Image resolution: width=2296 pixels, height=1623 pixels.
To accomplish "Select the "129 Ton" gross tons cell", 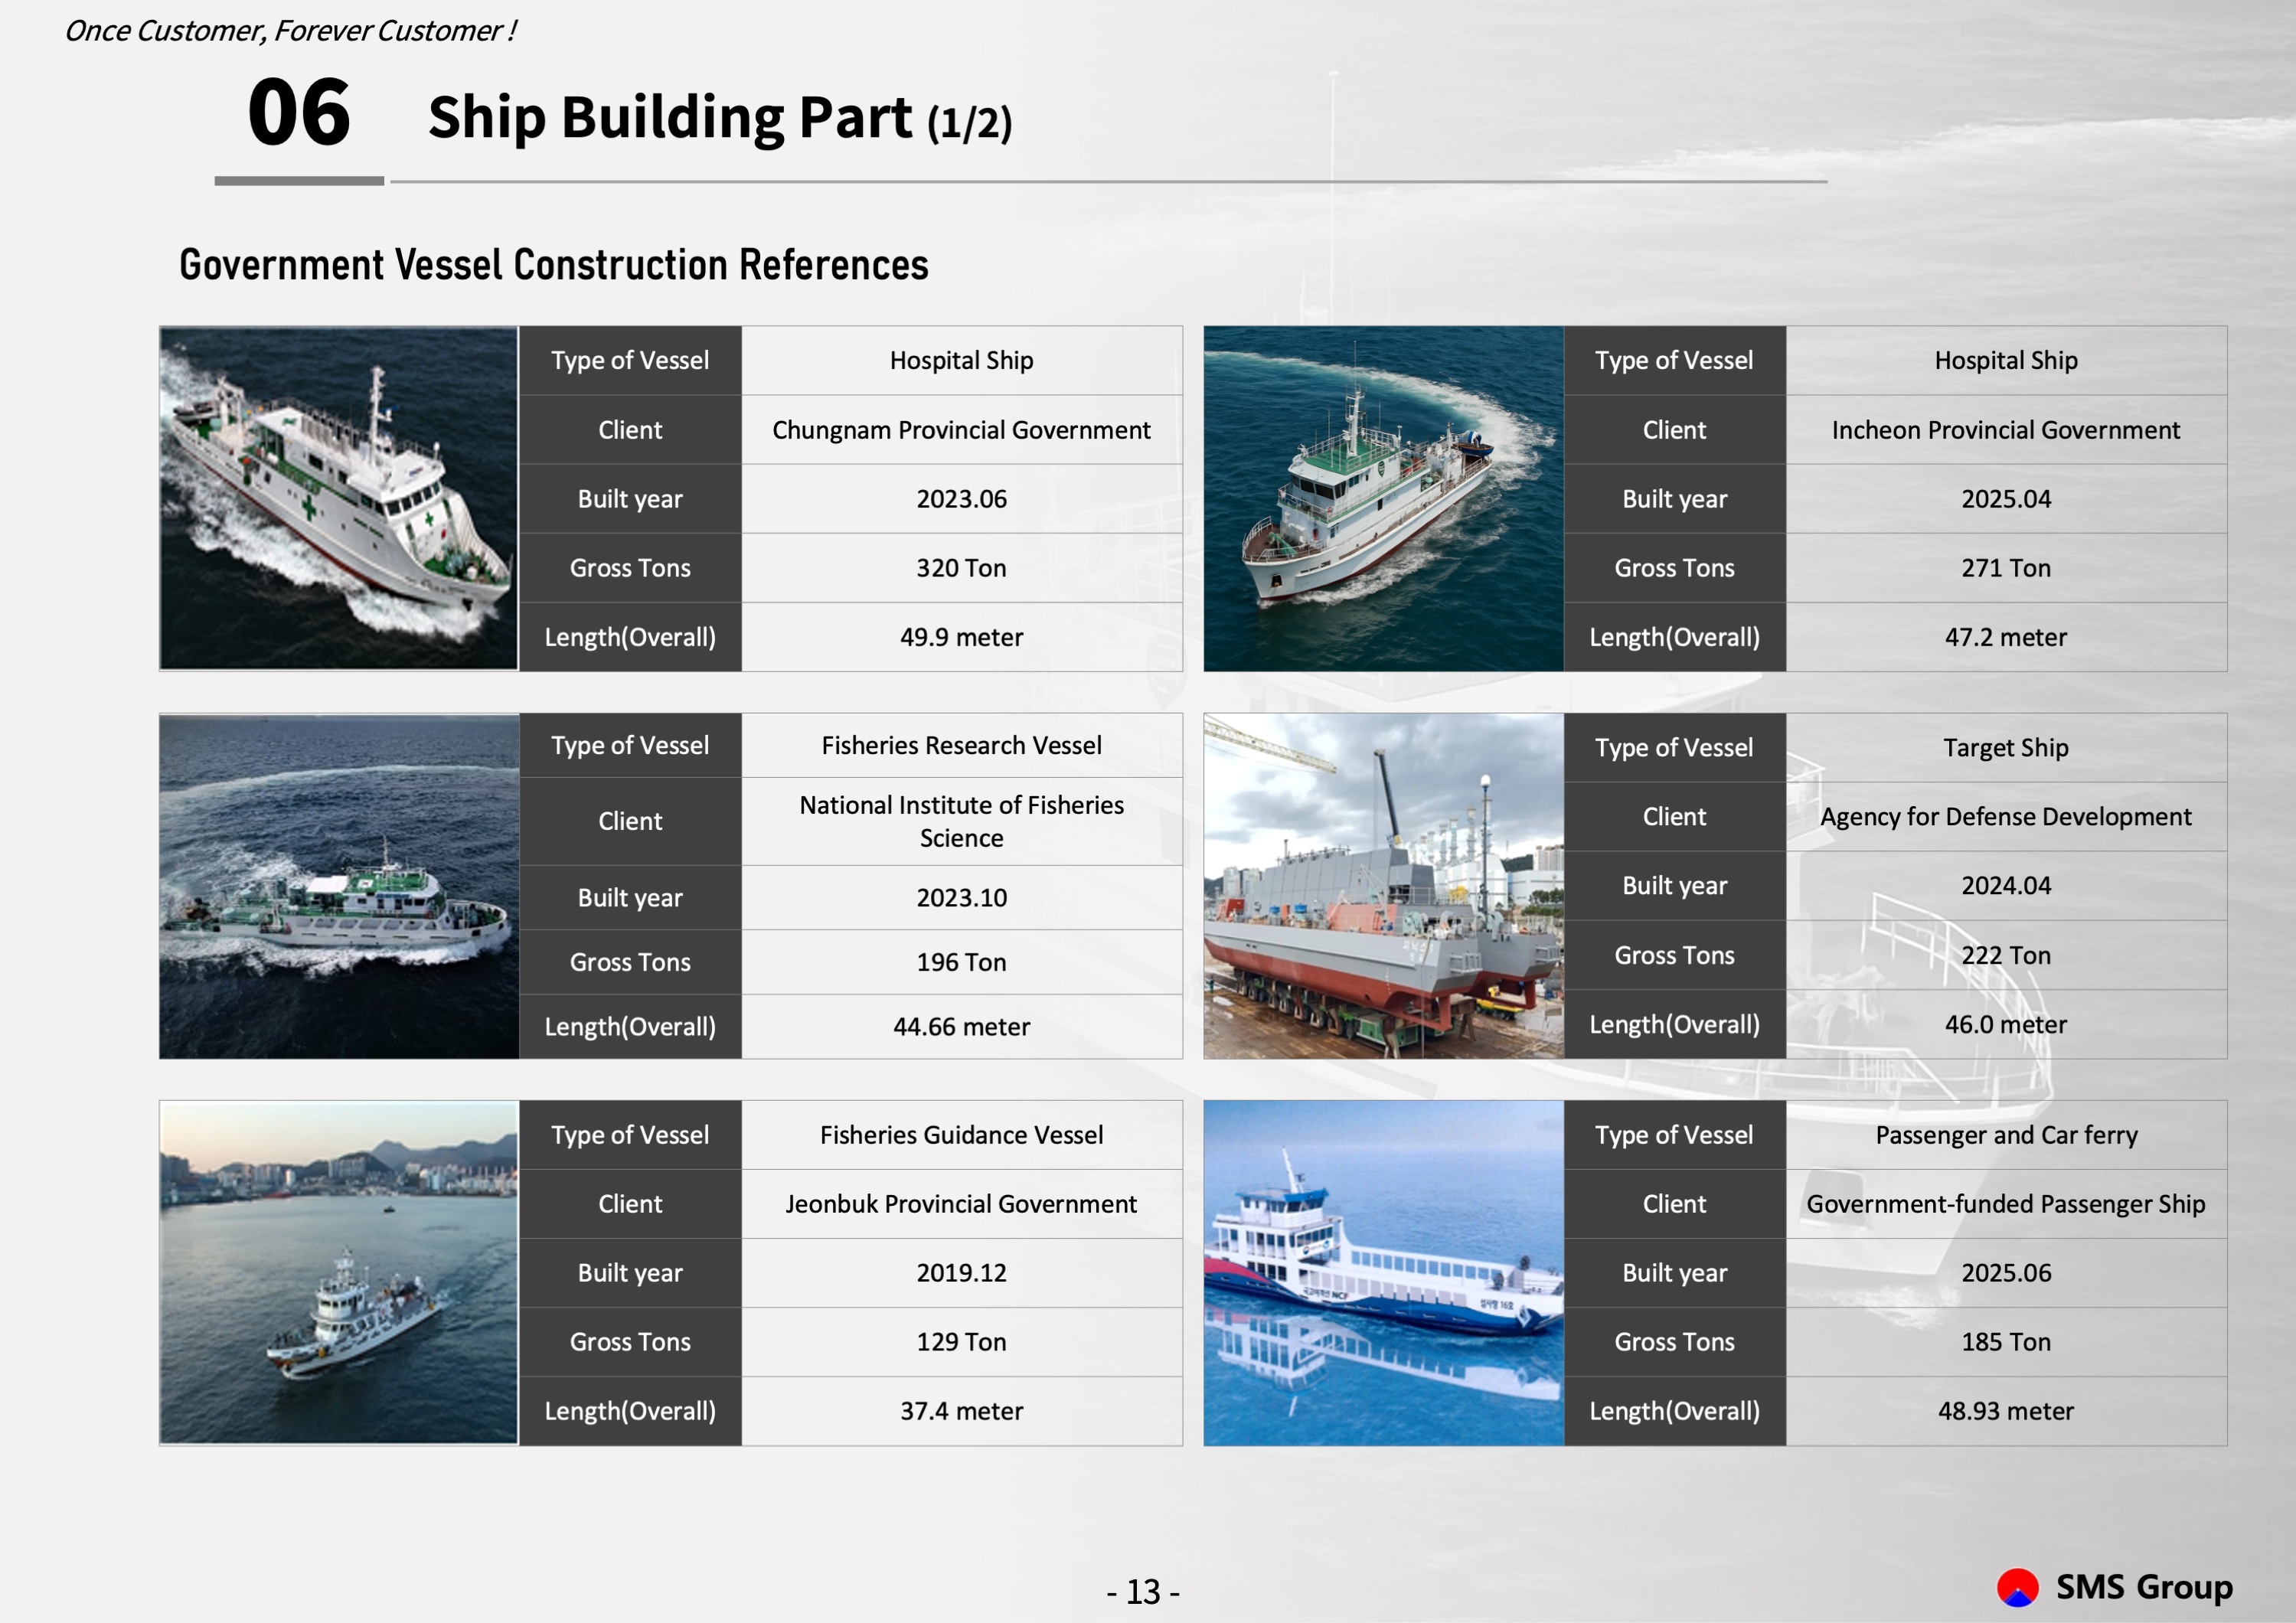I will (x=962, y=1342).
